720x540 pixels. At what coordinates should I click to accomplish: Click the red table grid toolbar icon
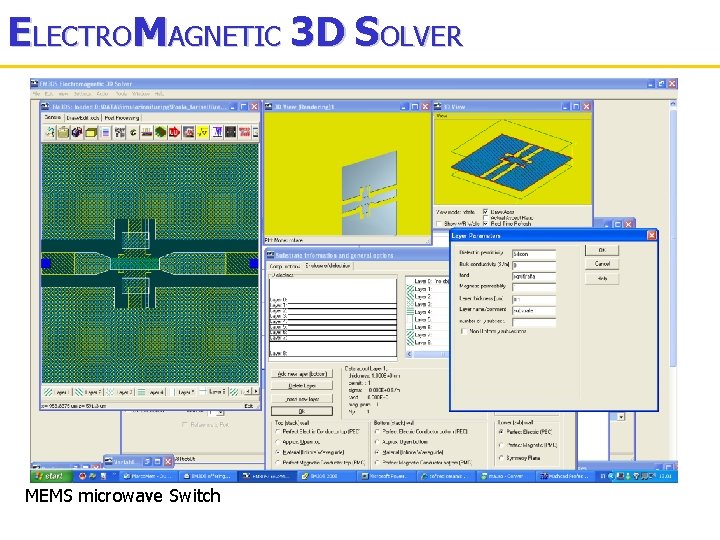[244, 133]
